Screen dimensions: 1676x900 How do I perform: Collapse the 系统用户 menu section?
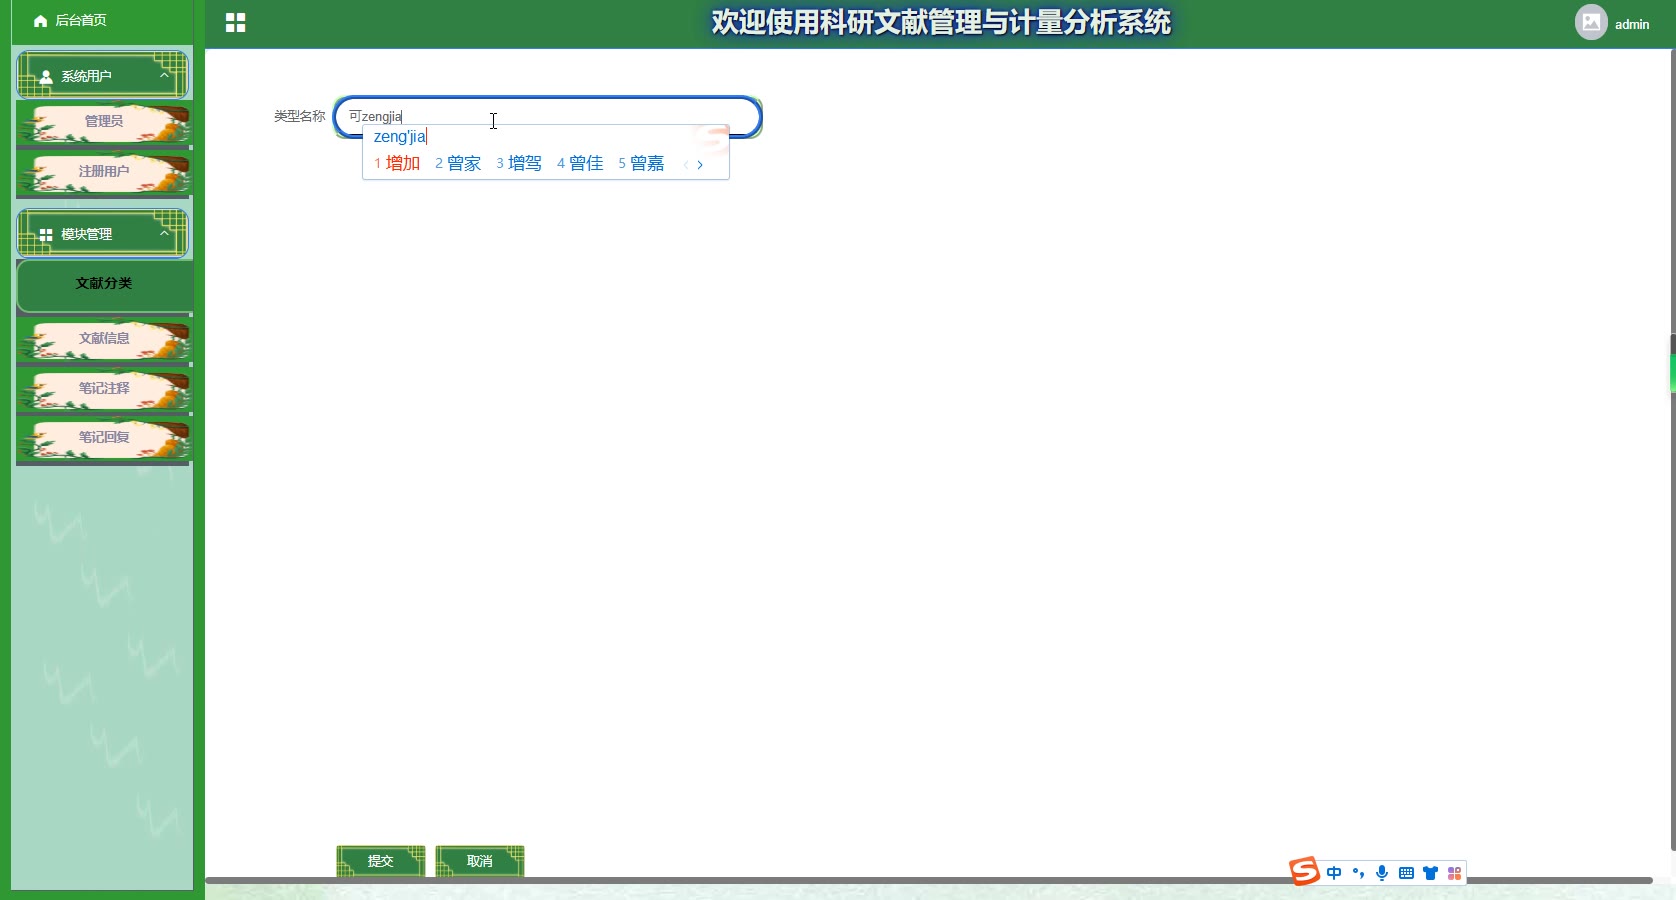pos(103,75)
